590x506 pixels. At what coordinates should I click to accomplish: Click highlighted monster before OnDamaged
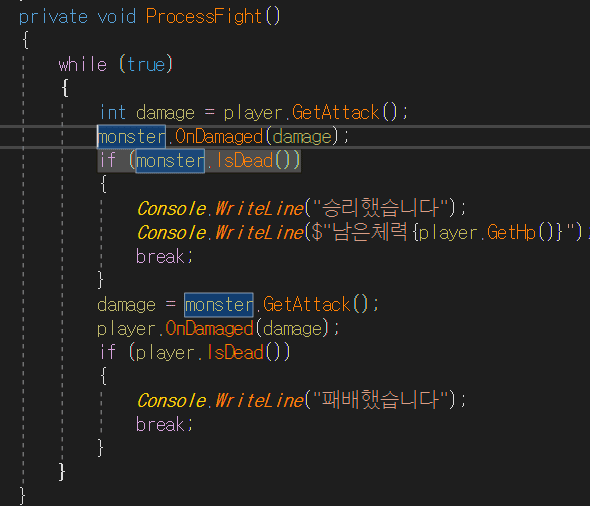tap(132, 137)
